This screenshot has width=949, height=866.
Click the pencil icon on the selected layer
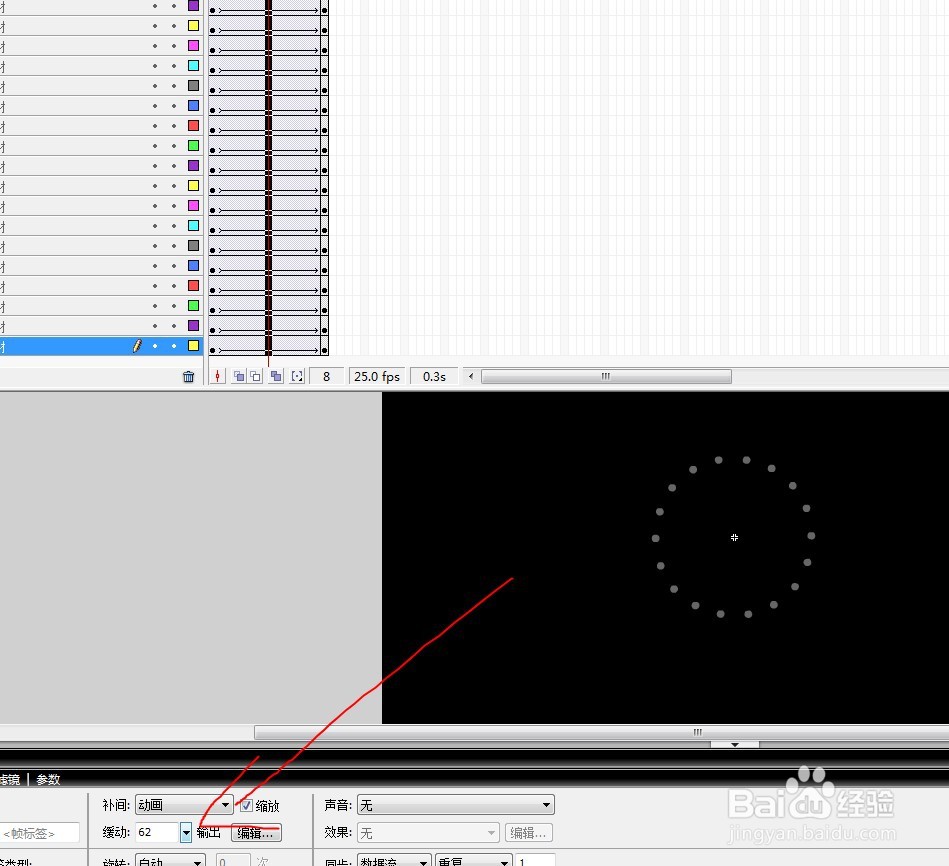(137, 346)
